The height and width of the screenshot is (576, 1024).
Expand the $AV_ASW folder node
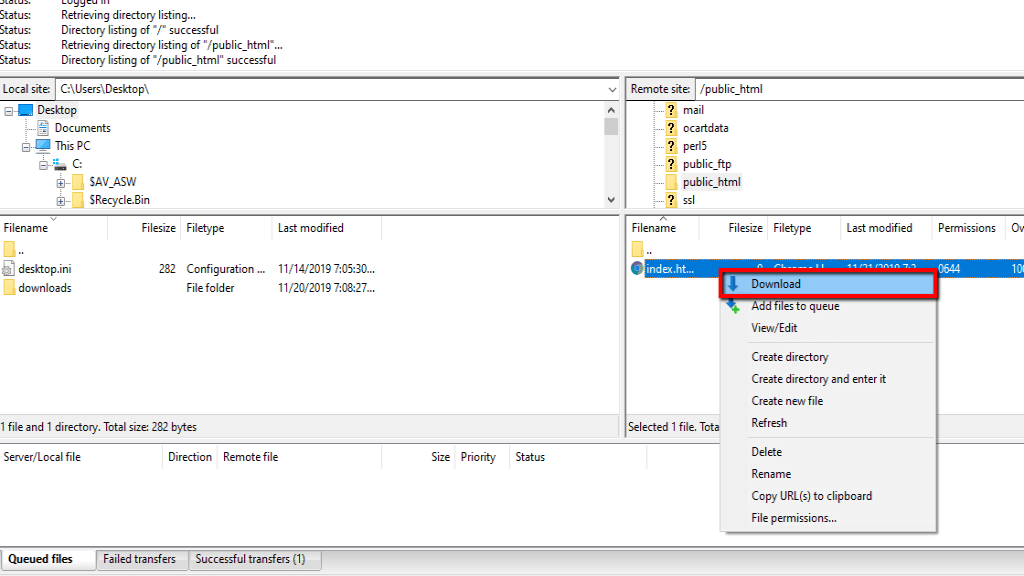tap(61, 183)
